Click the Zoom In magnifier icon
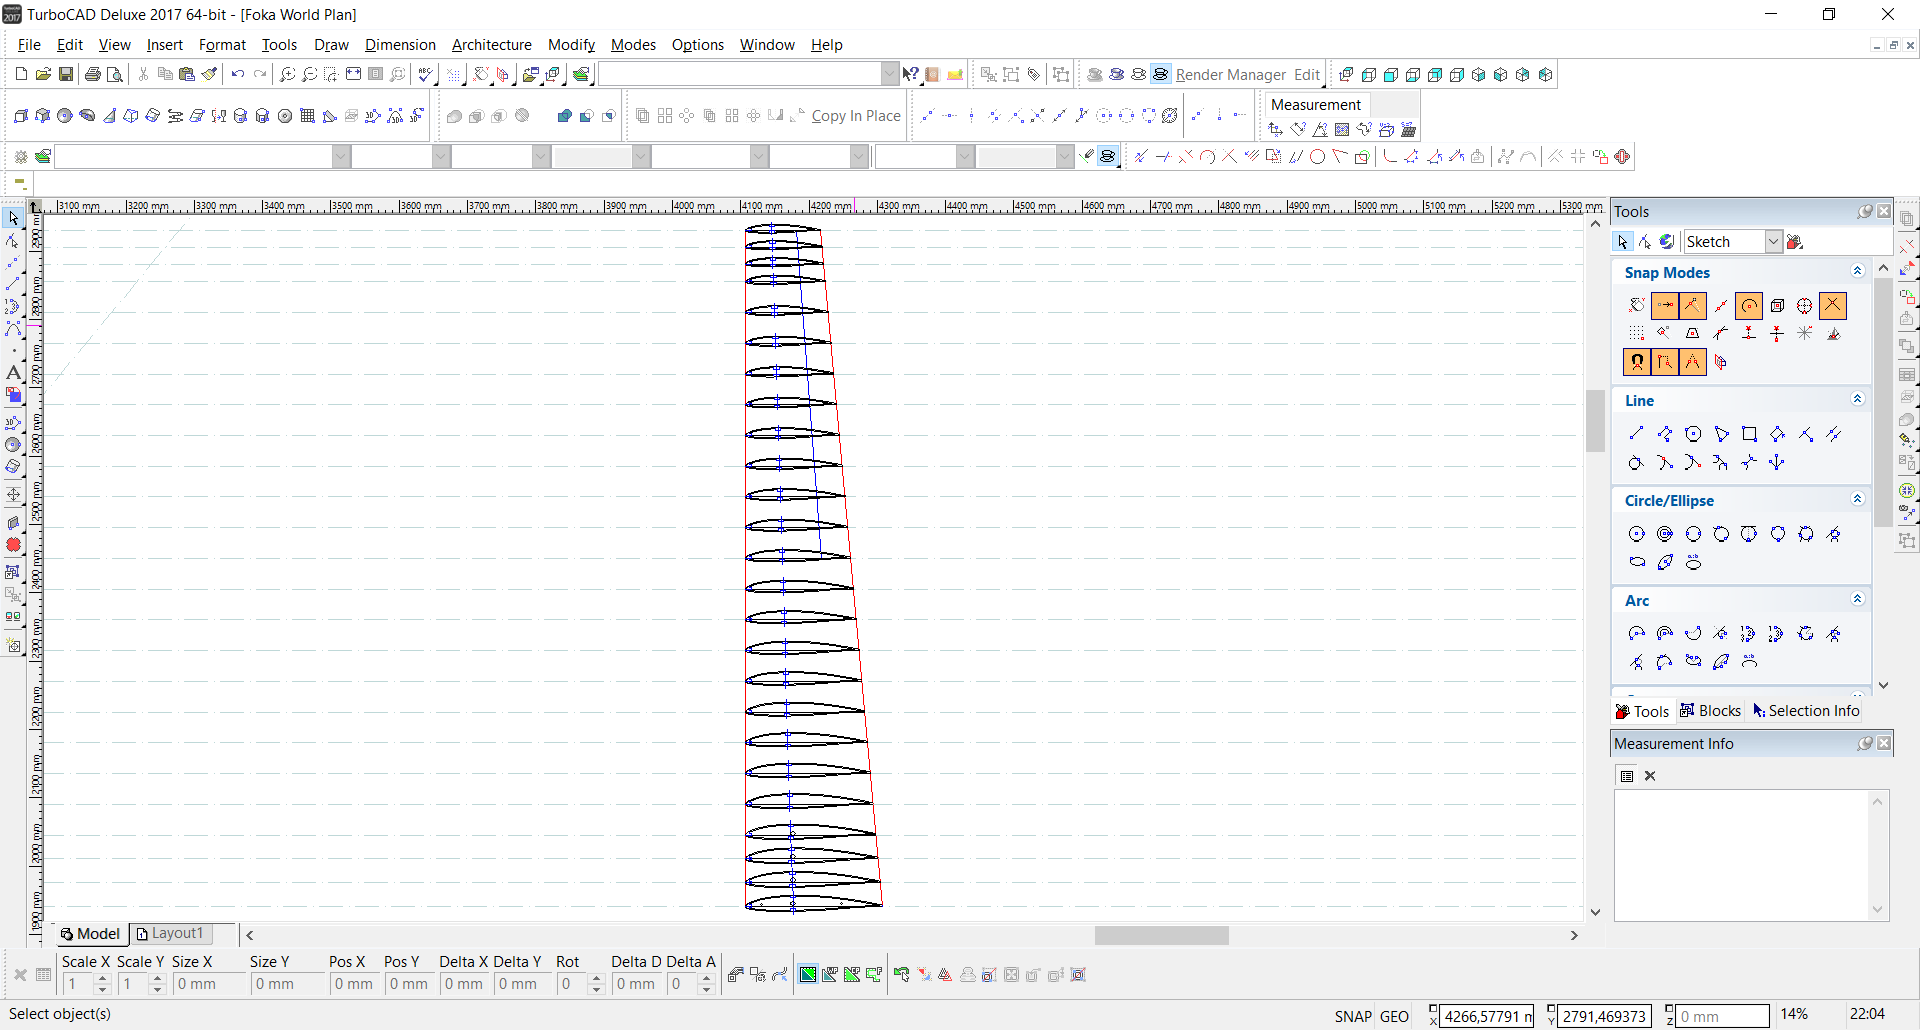1920x1030 pixels. click(x=287, y=74)
